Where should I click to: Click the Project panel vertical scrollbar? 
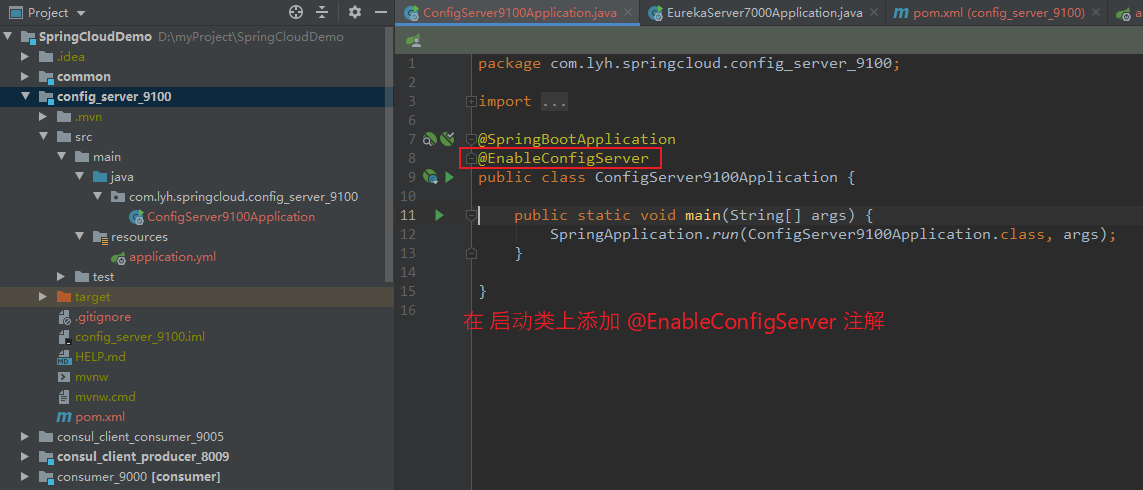tap(389, 157)
